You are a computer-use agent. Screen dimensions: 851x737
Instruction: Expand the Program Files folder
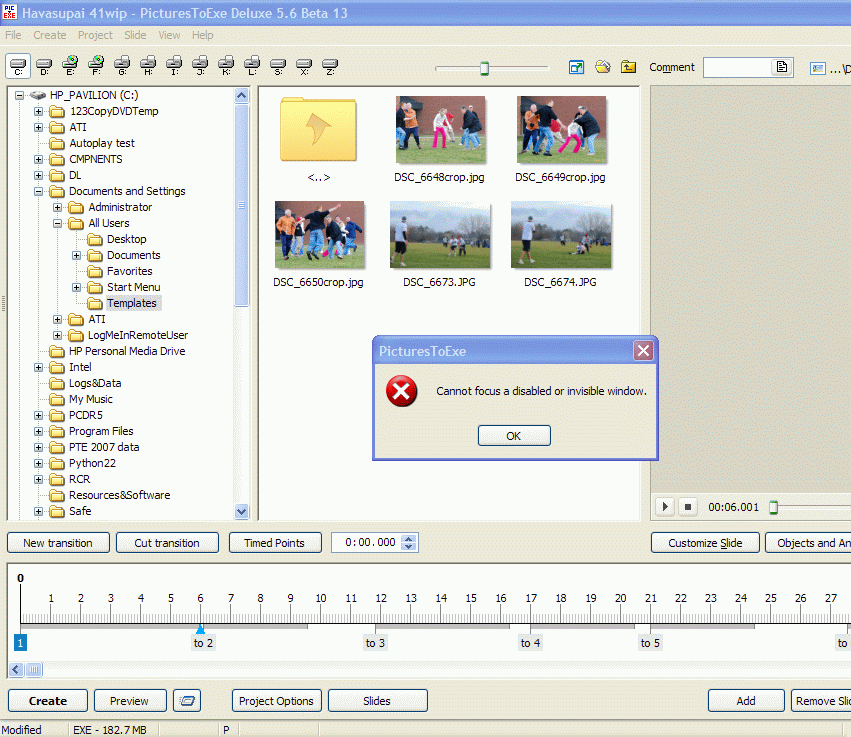[x=38, y=431]
